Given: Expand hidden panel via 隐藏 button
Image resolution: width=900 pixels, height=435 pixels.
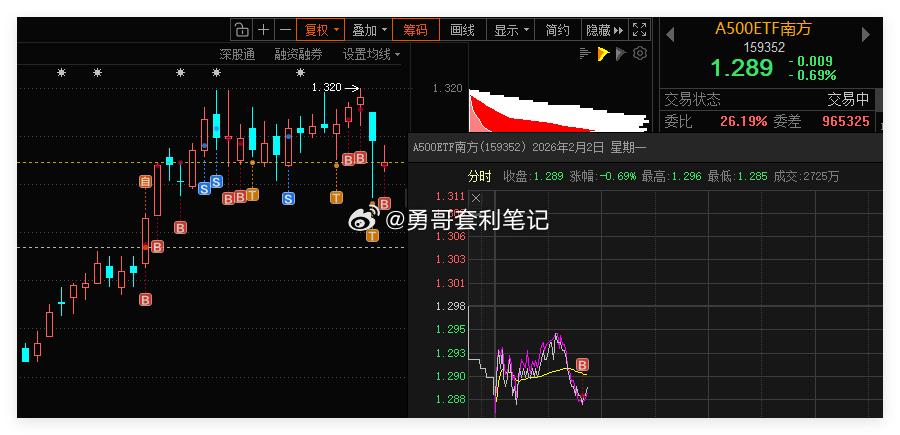Looking at the screenshot, I should click(x=605, y=30).
